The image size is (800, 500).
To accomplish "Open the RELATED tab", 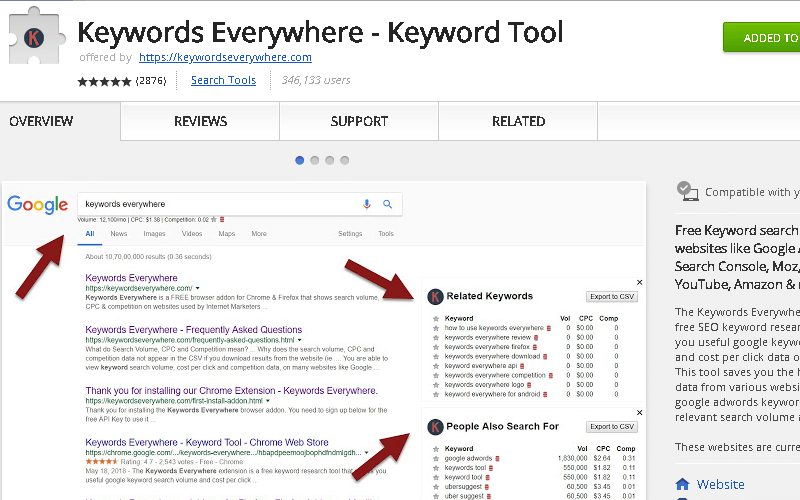I will [518, 121].
